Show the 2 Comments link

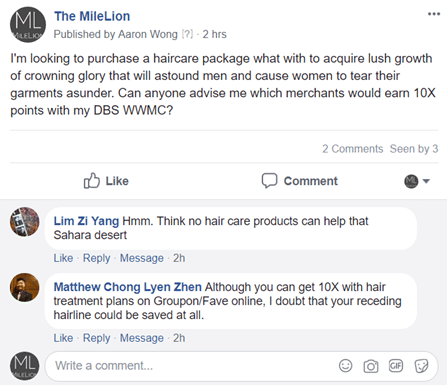point(352,149)
